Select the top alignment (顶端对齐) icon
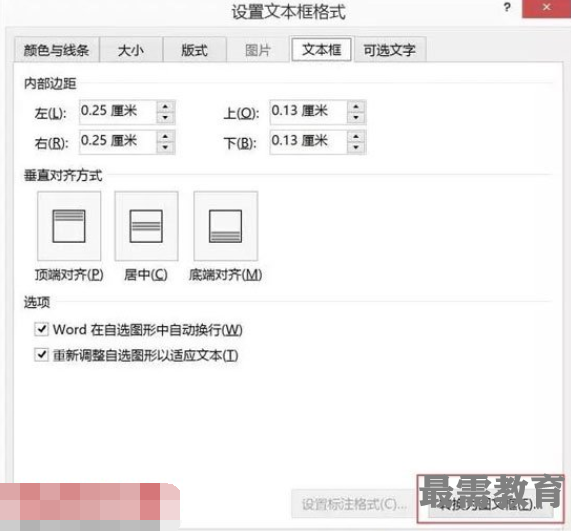571x531 pixels. point(69,226)
